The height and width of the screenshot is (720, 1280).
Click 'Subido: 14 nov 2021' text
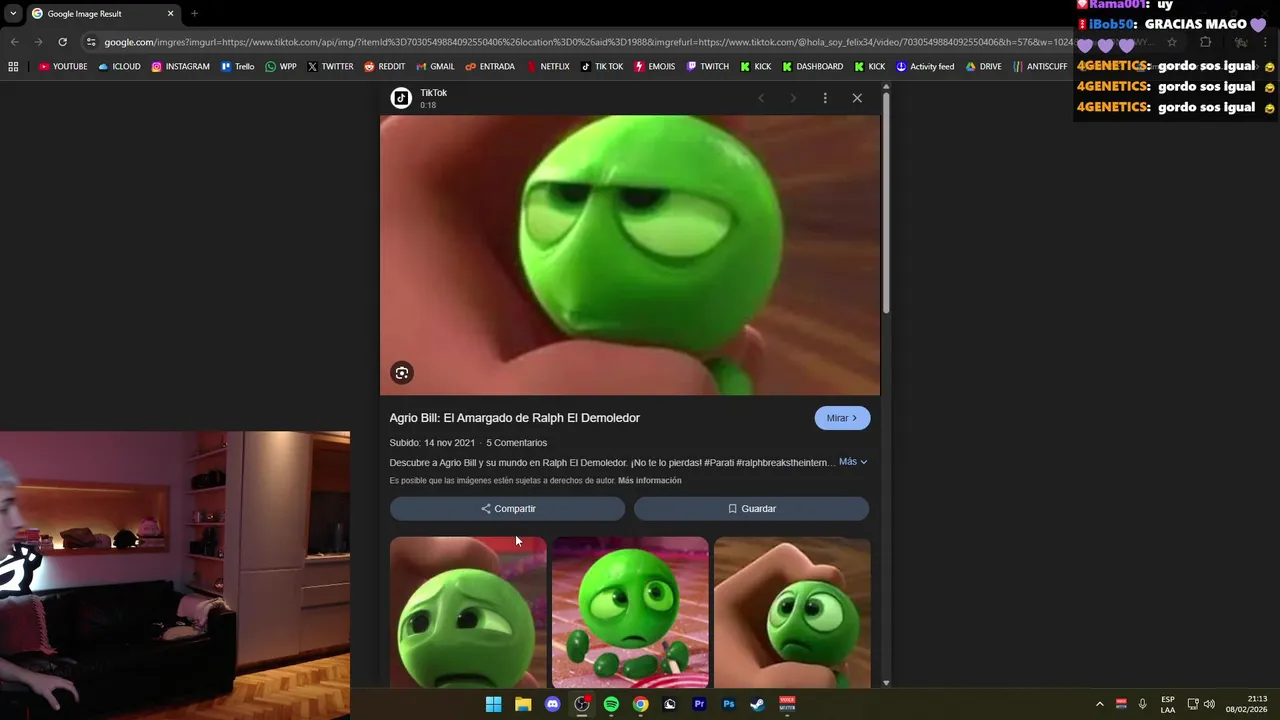[x=432, y=443]
